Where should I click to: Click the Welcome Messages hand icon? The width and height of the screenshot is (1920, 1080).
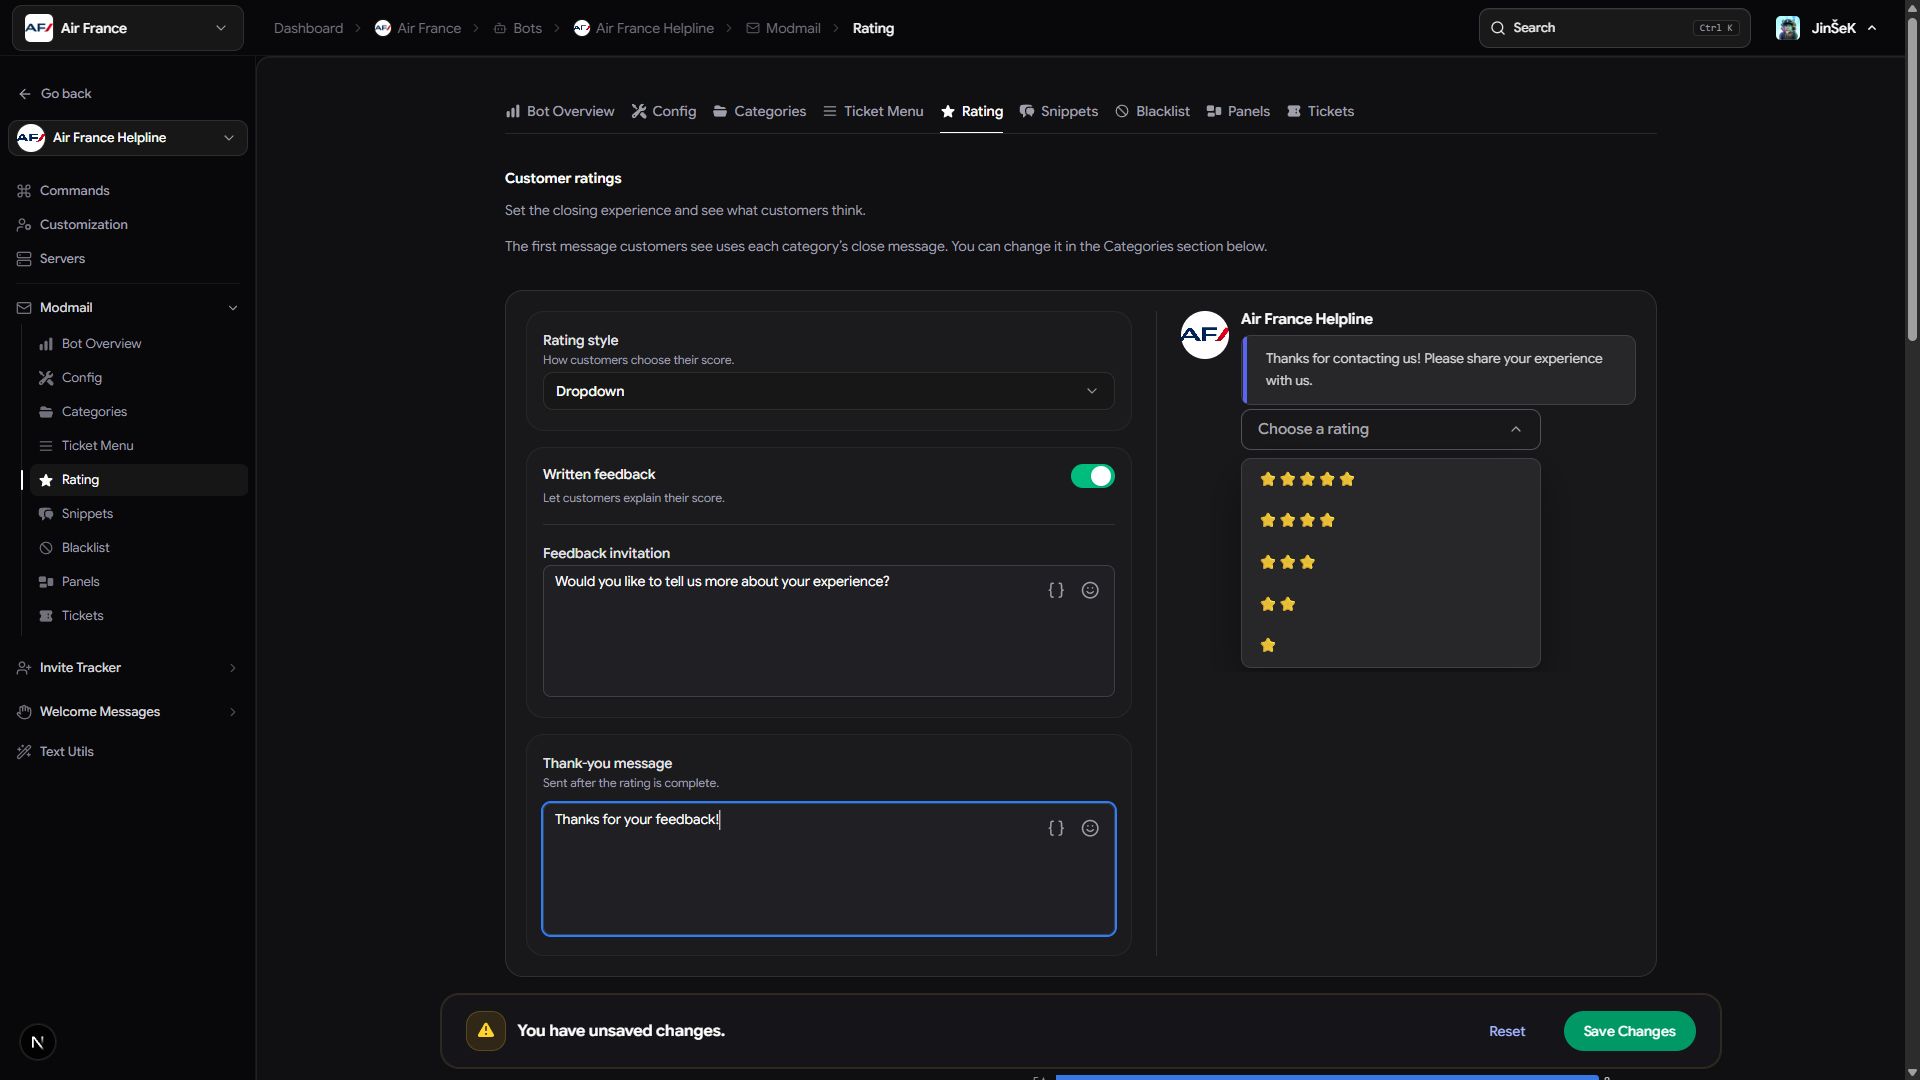tap(24, 712)
